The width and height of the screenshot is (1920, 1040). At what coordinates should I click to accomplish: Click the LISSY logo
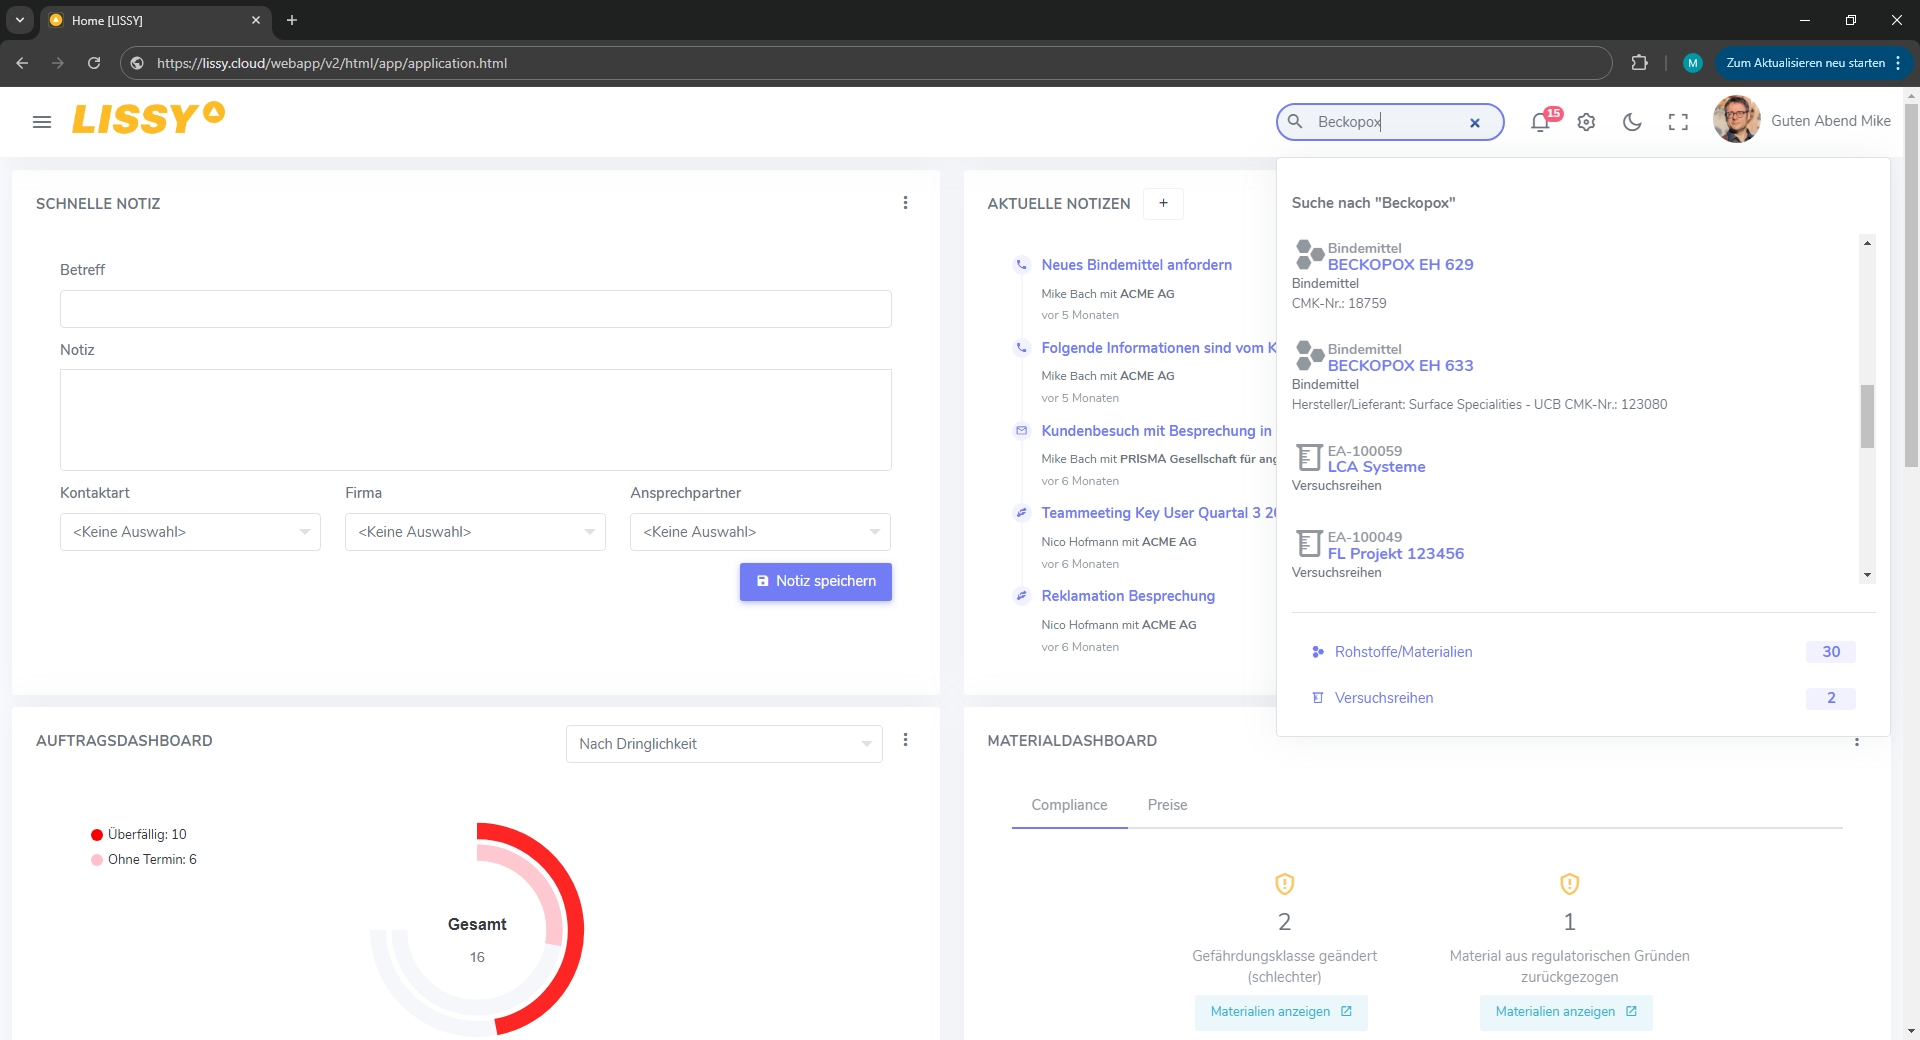(x=148, y=118)
